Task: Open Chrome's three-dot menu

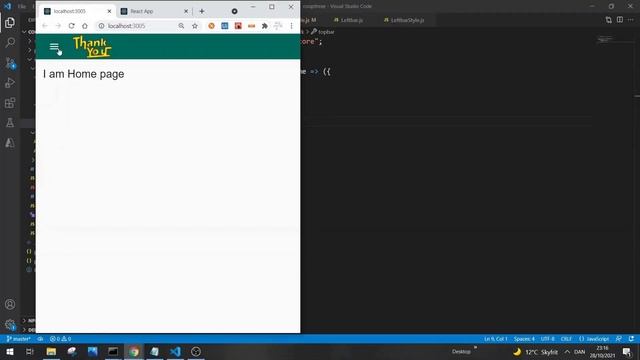Action: tap(291, 26)
